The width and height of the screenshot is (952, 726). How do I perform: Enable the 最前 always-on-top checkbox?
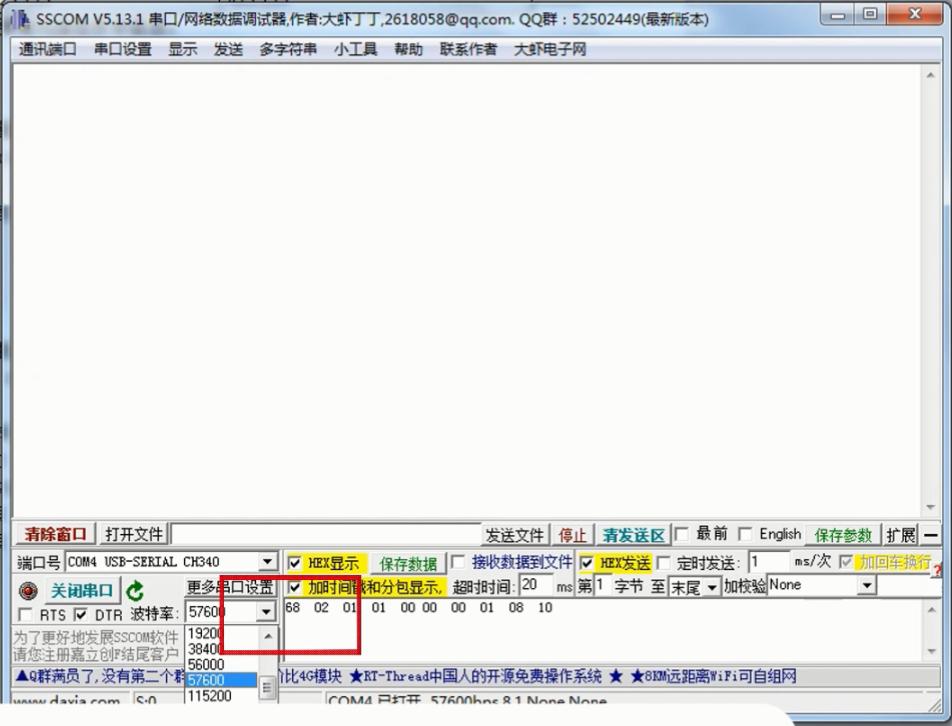coord(682,534)
